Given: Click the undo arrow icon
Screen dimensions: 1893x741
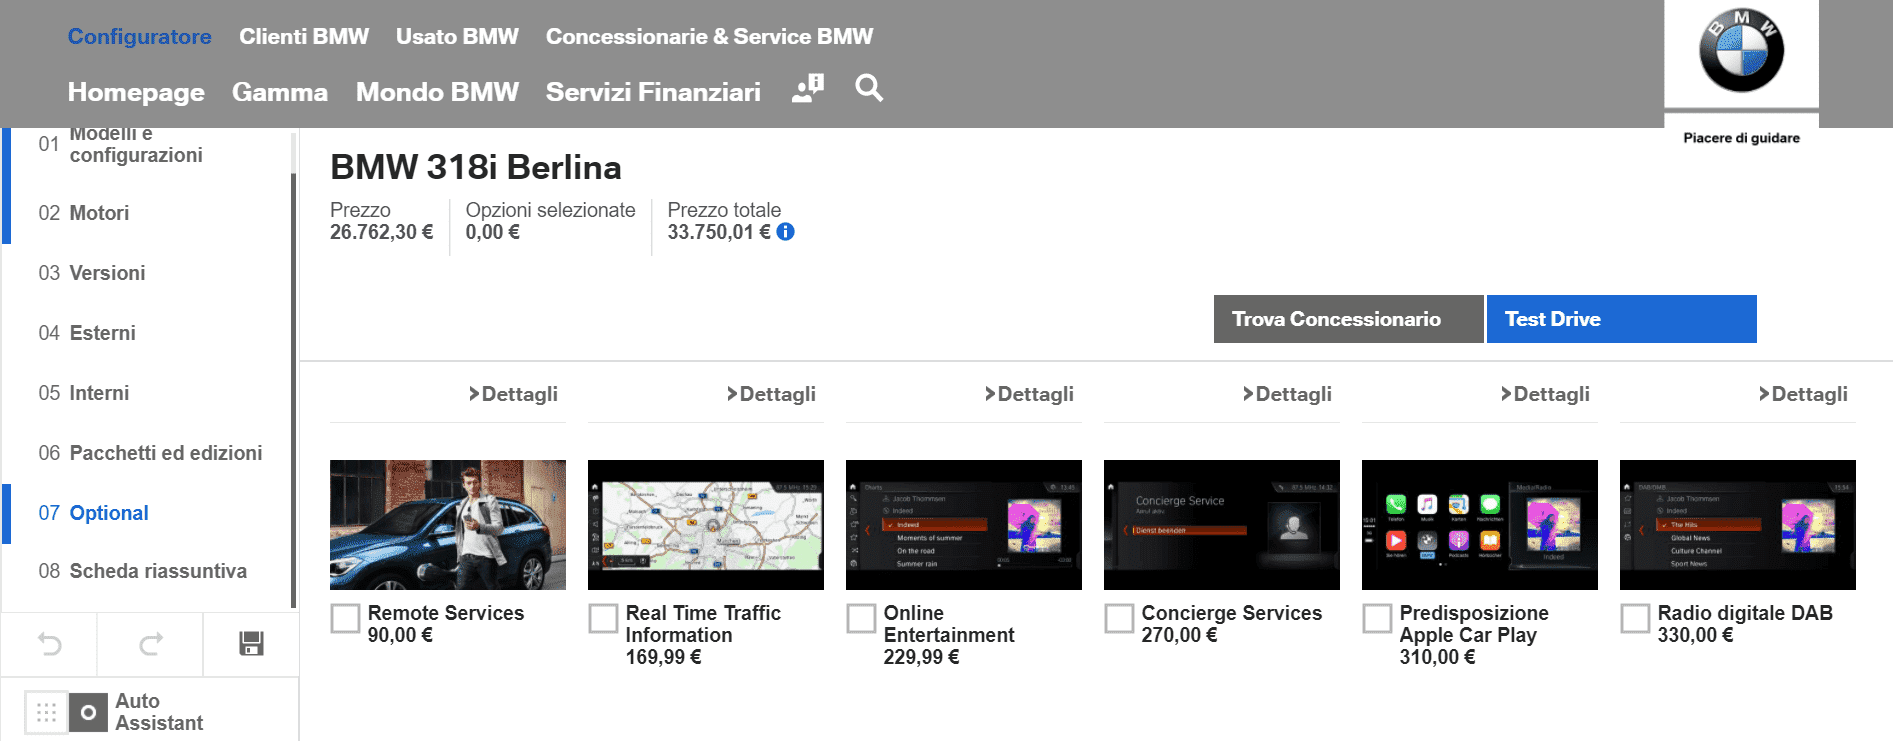Looking at the screenshot, I should coord(50,644).
